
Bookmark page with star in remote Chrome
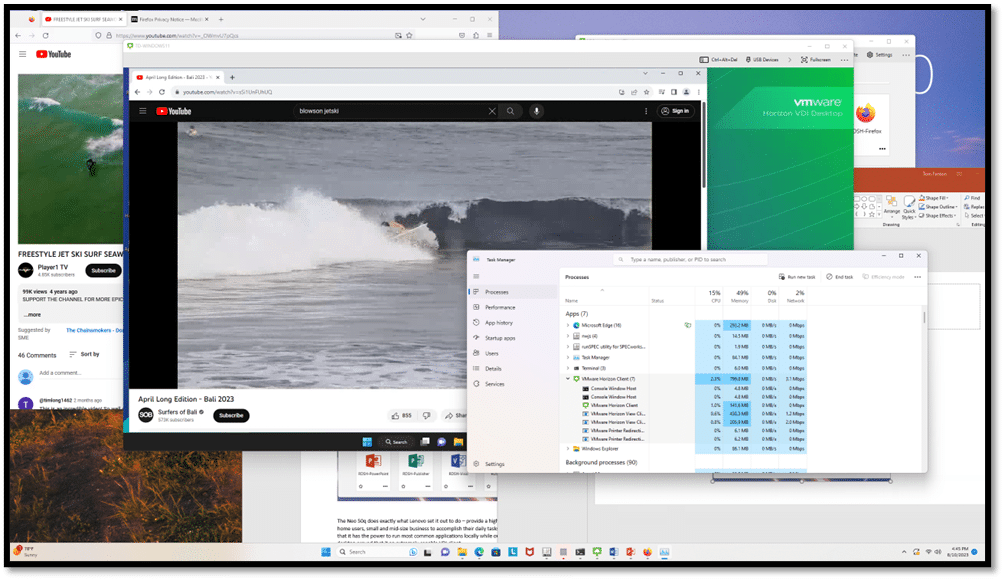coord(647,92)
